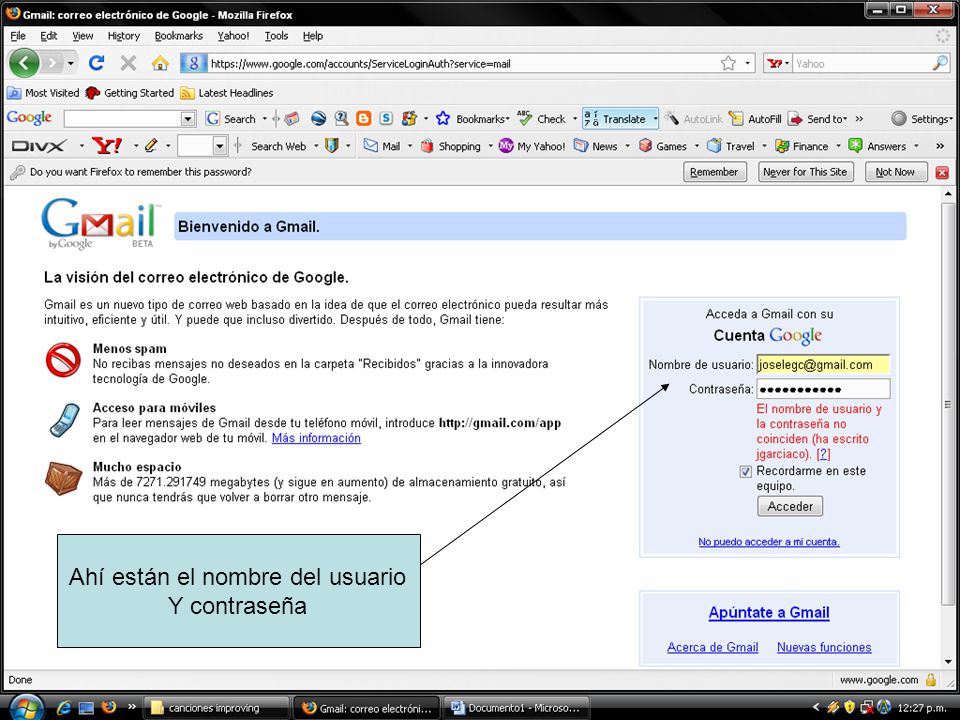Open Yahoo Answers from the toolbar

point(877,146)
